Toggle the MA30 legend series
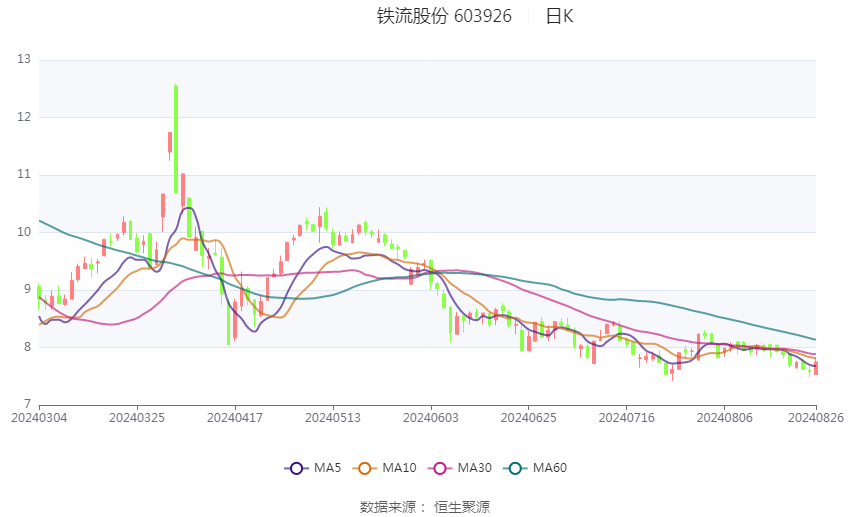Image resolution: width=850 pixels, height=517 pixels. 460,468
